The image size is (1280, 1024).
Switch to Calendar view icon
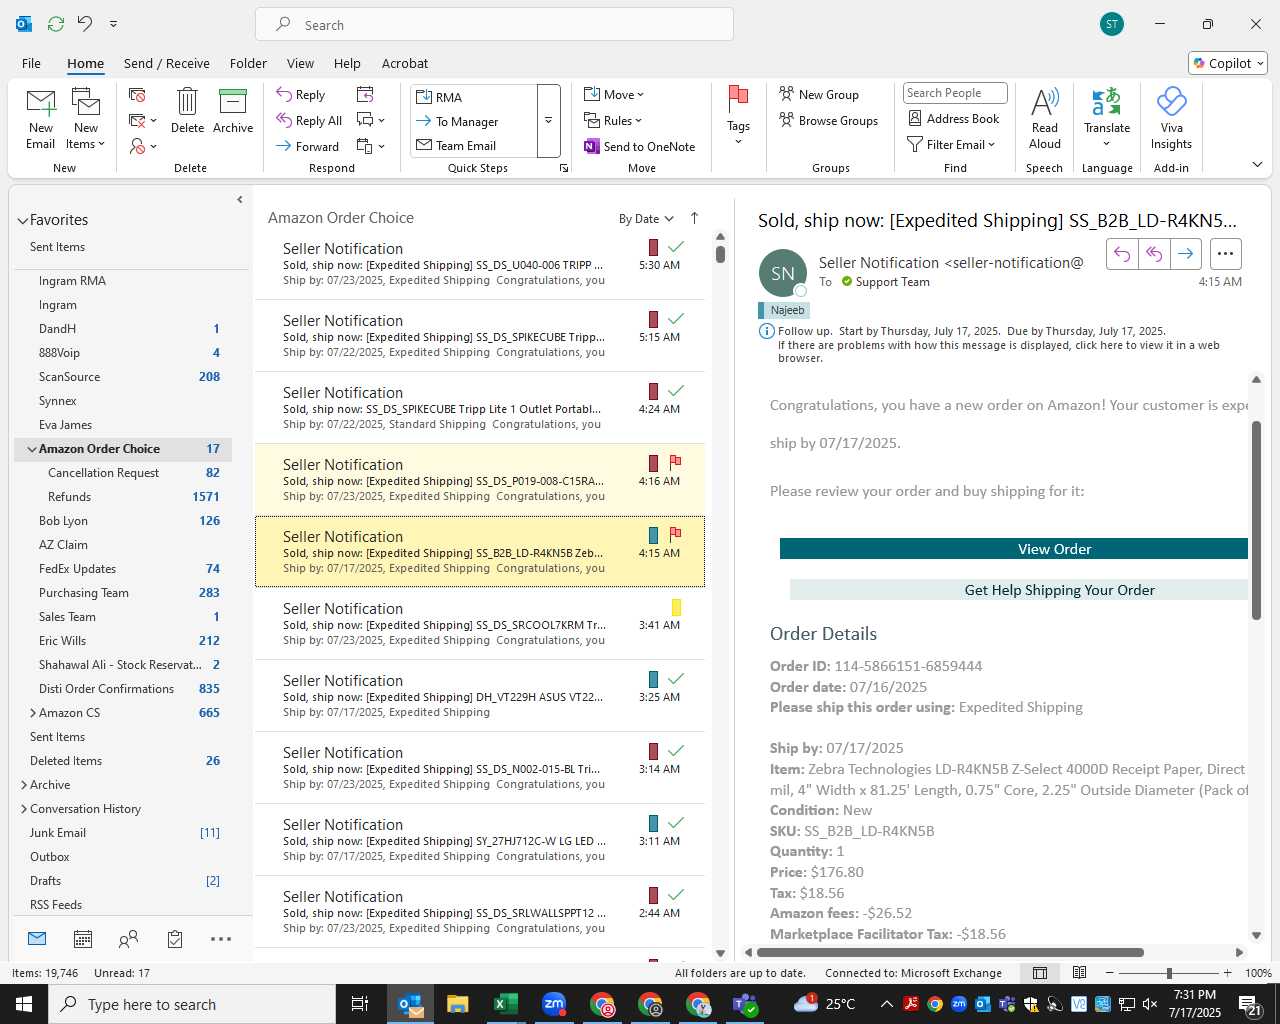[x=83, y=939]
